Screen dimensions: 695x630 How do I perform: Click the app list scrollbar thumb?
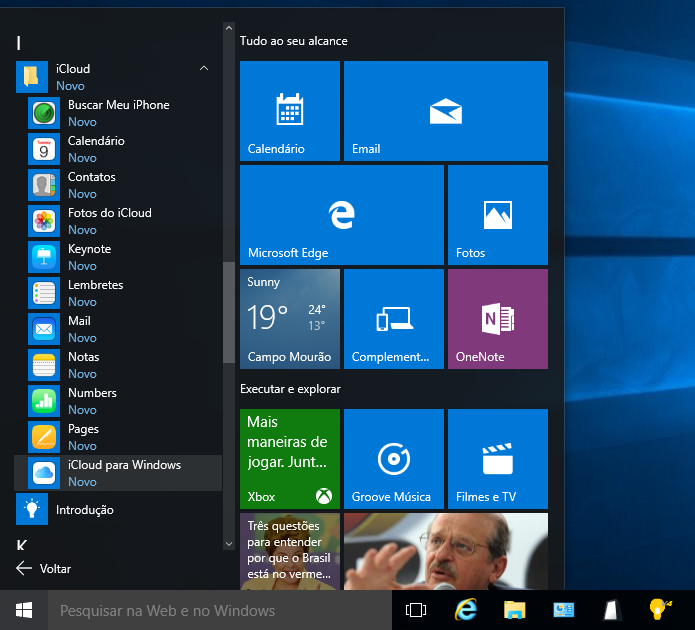pyautogui.click(x=229, y=312)
